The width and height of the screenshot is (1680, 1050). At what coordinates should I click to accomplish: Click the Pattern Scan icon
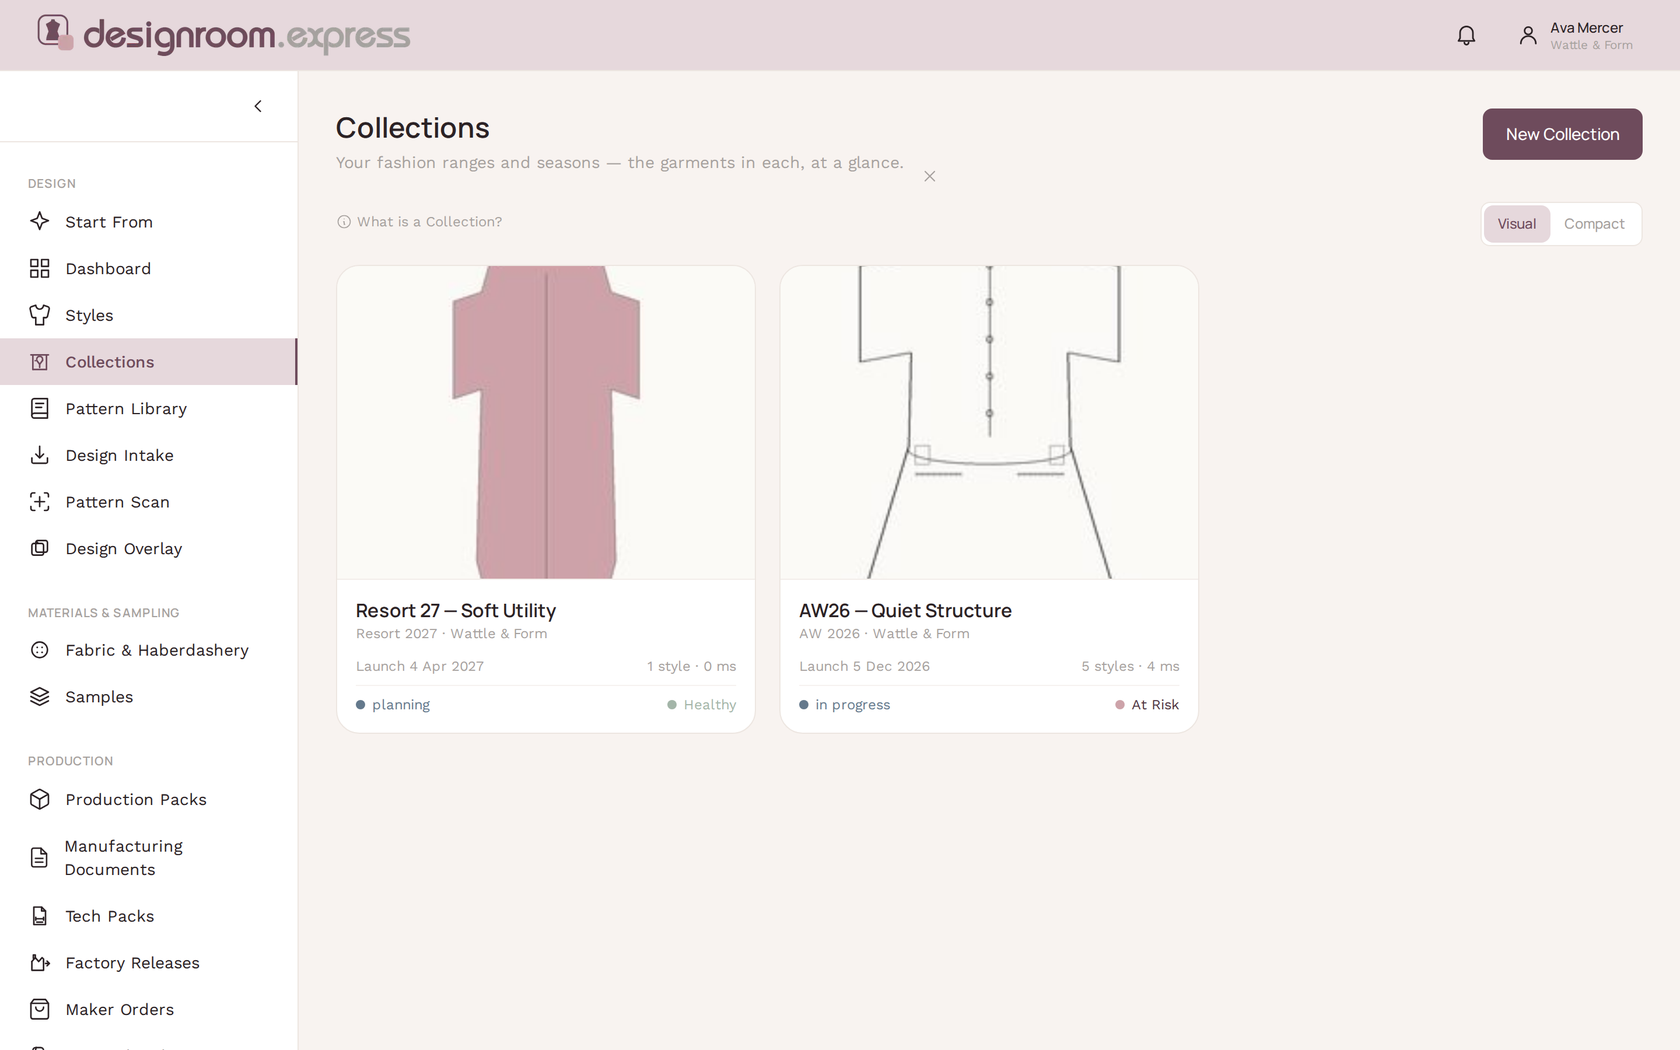(40, 502)
